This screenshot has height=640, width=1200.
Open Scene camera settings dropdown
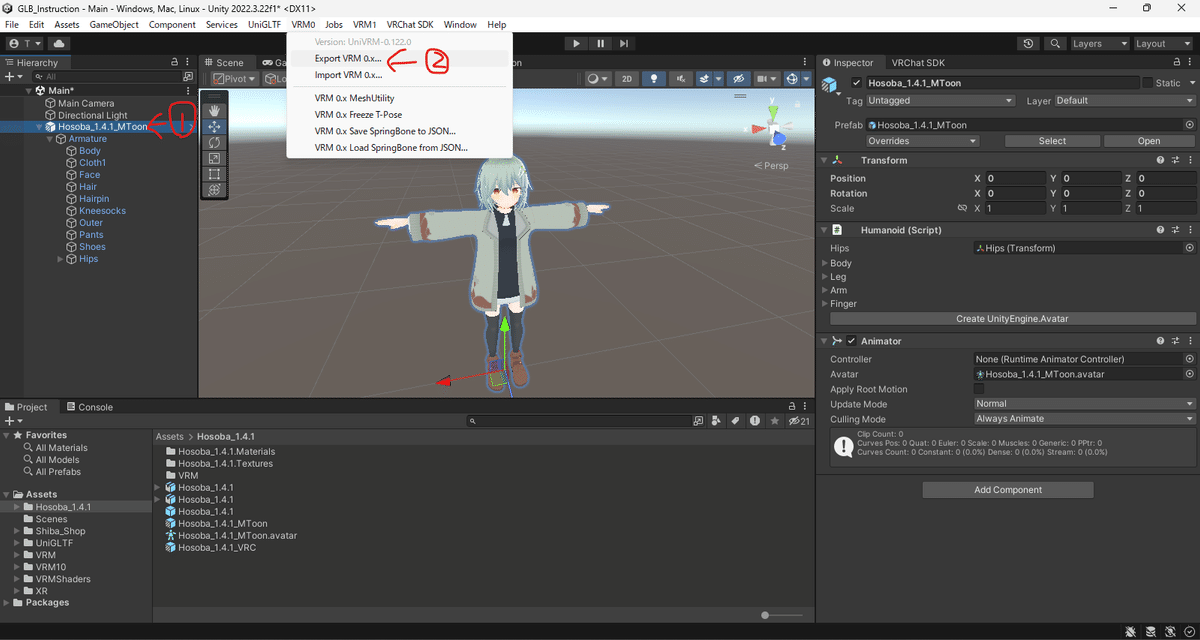767,79
